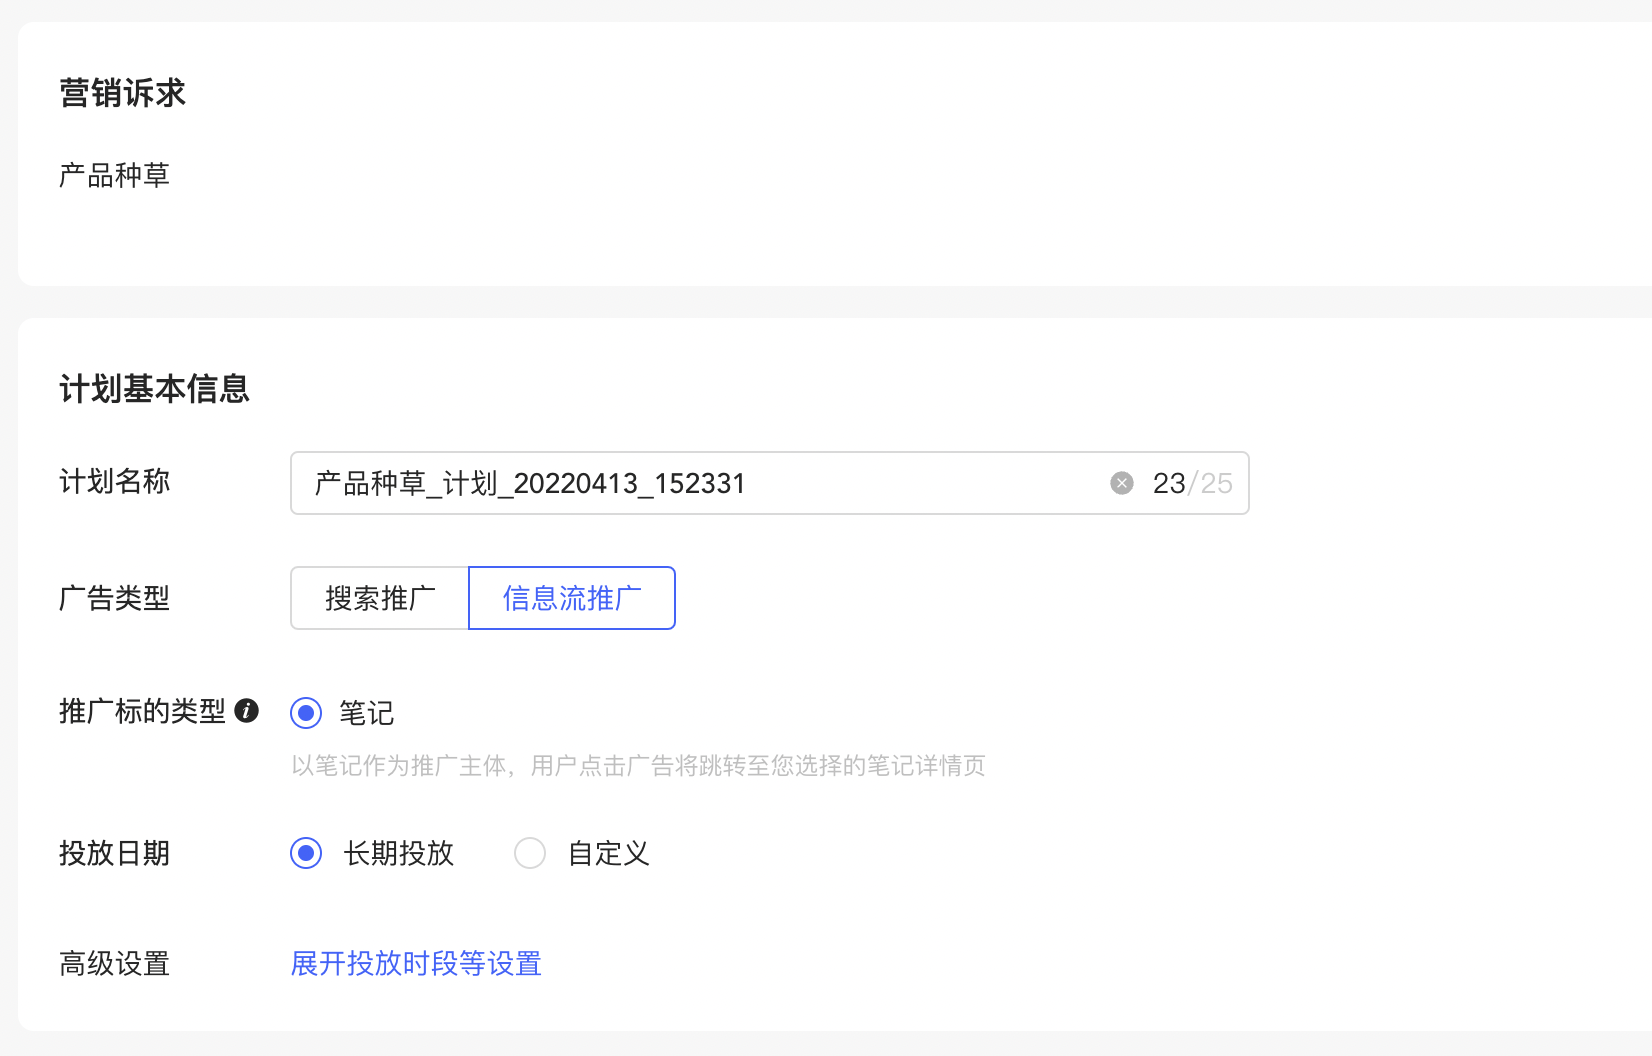The width and height of the screenshot is (1652, 1056).
Task: Choose 自定义 delivery dates
Action: tap(530, 853)
